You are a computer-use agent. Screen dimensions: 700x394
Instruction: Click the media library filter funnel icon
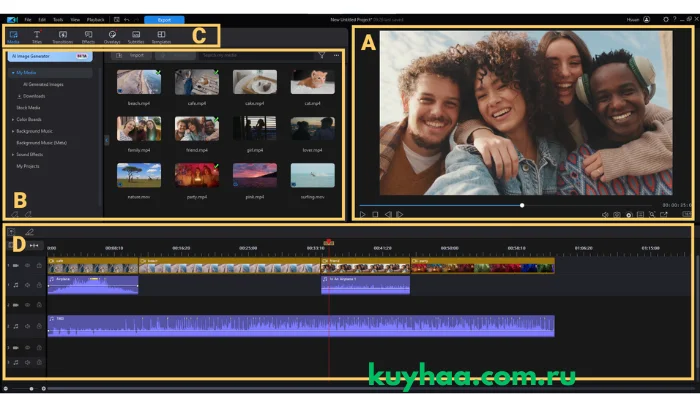(321, 55)
